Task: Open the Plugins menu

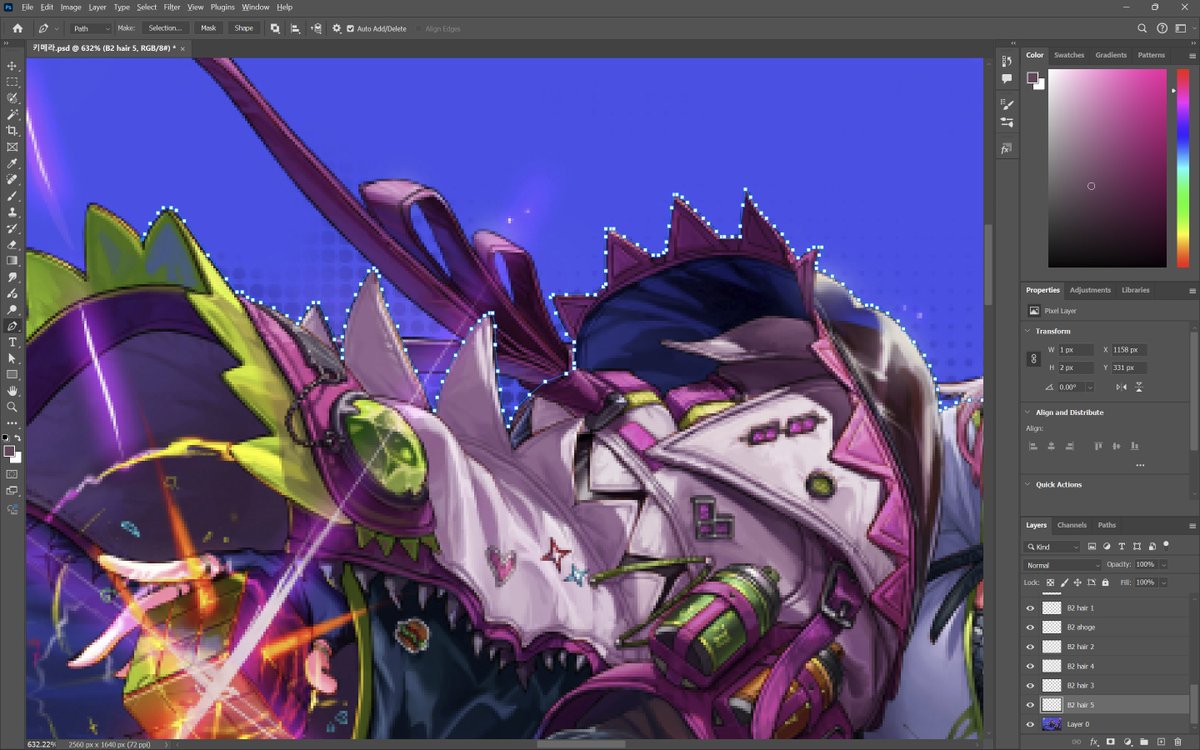Action: click(222, 7)
